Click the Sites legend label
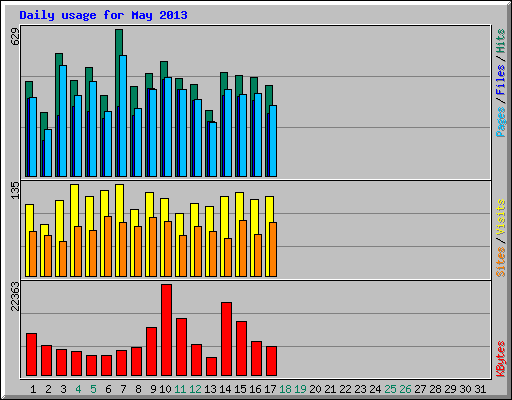Screen dimensions: 512x400 click(x=500, y=262)
